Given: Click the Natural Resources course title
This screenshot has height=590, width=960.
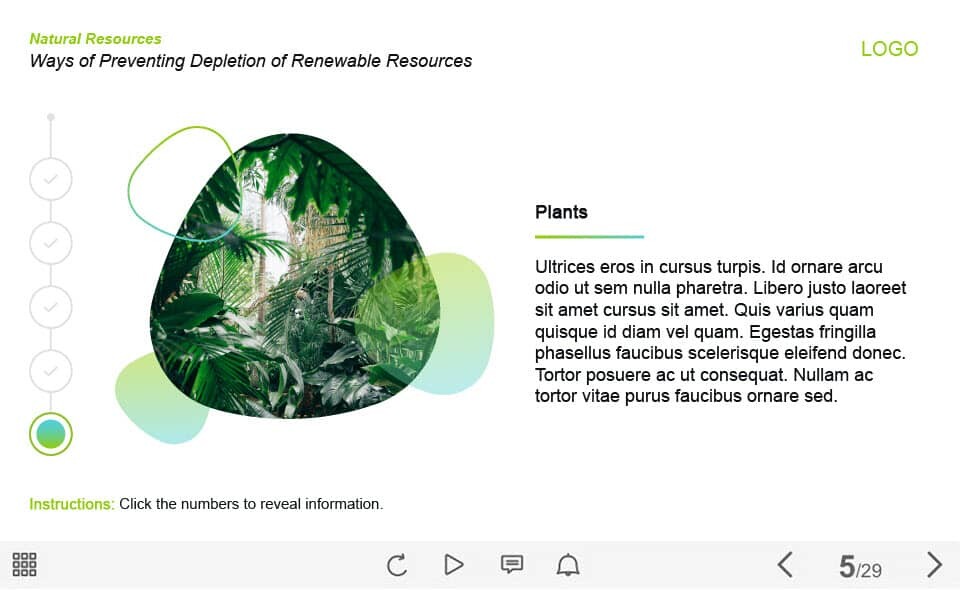Looking at the screenshot, I should (95, 39).
